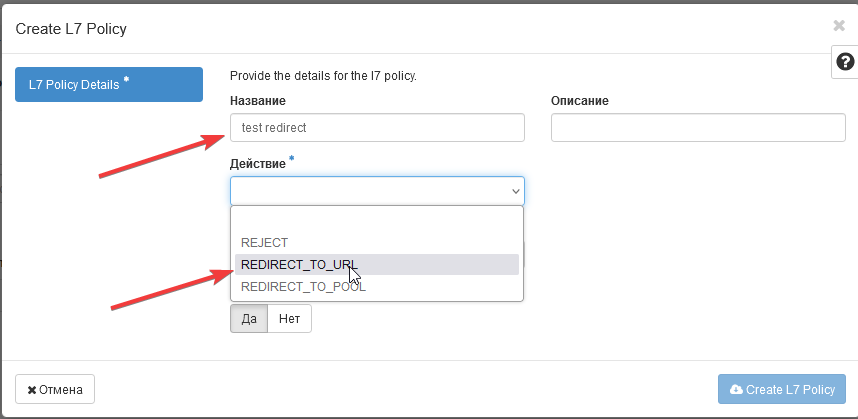
Task: Click the Действие dropdown chevron arrow
Action: click(x=516, y=191)
